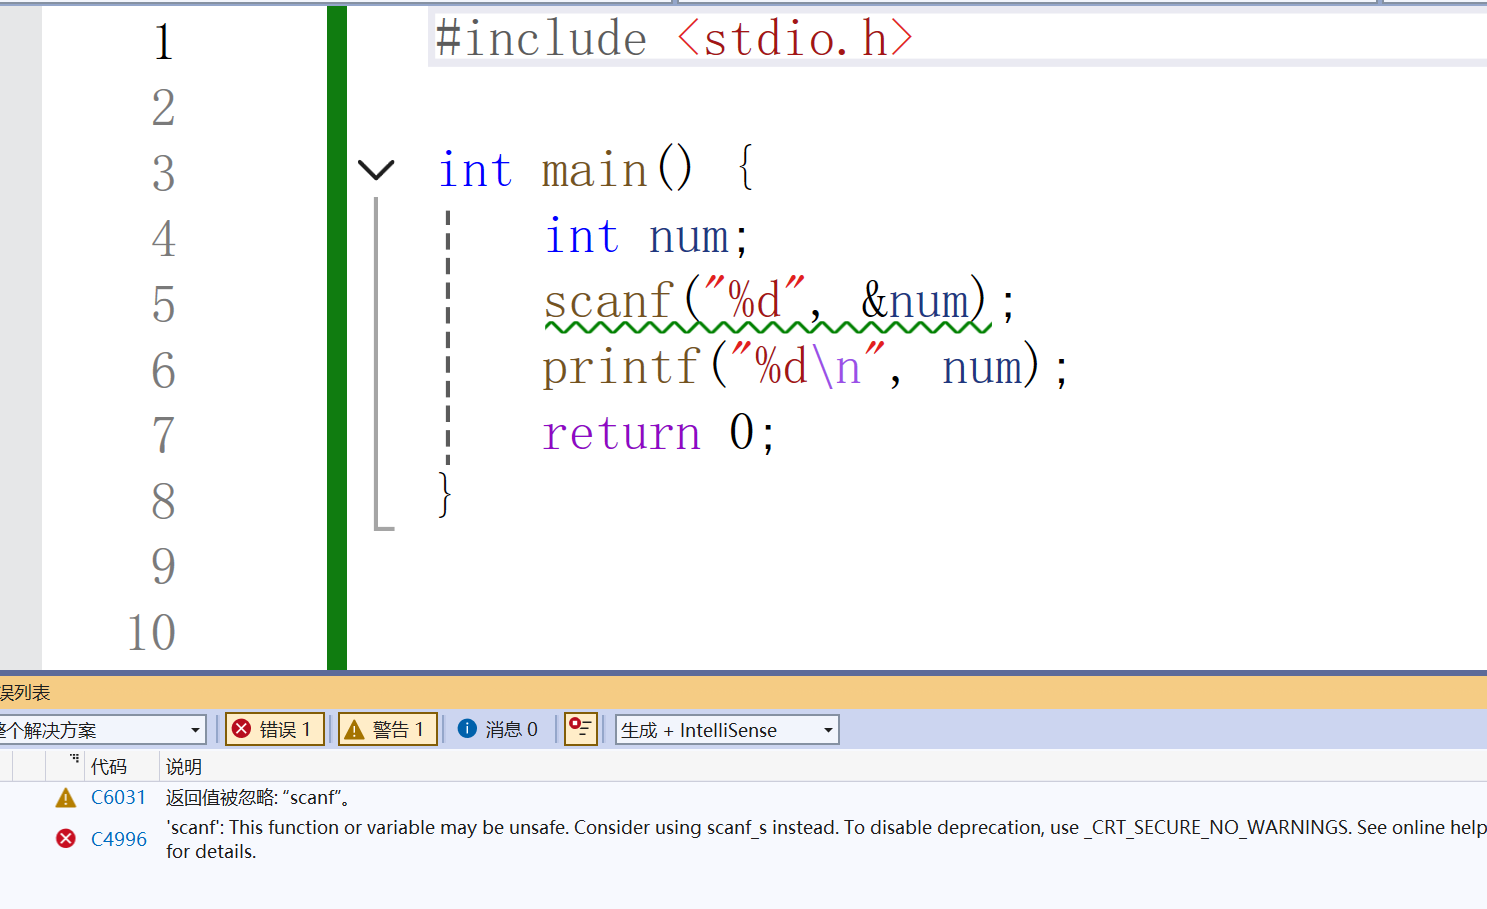The width and height of the screenshot is (1487, 909).
Task: Open documentation link for error C4996
Action: [x=118, y=838]
